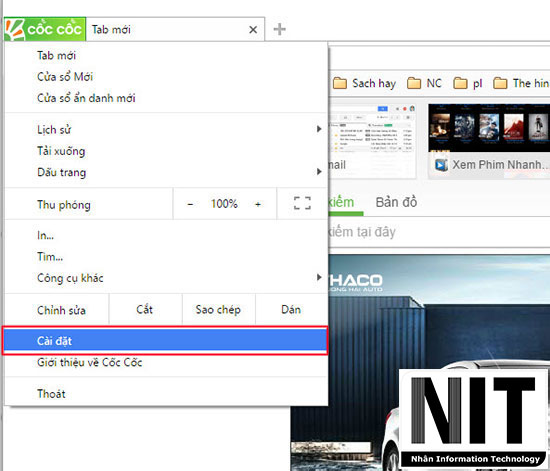Click the Sao chép button
550x471 pixels.
218,310
